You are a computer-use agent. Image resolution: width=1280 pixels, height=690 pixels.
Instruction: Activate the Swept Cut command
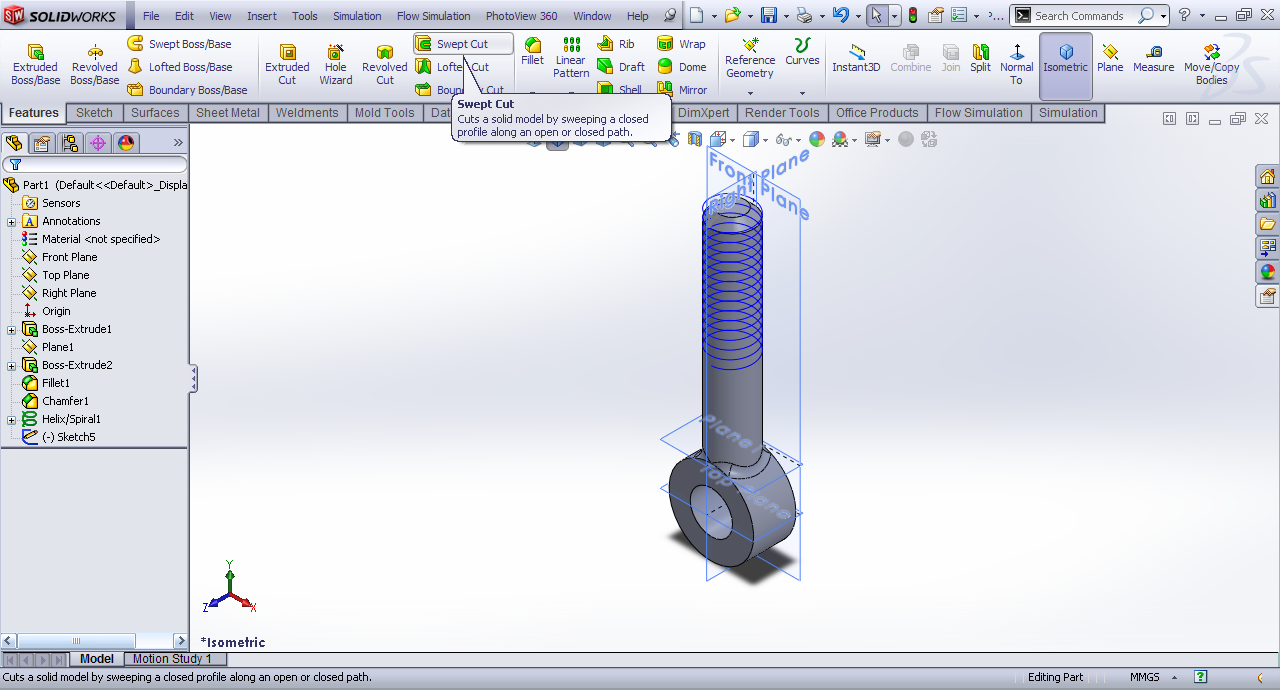[464, 44]
